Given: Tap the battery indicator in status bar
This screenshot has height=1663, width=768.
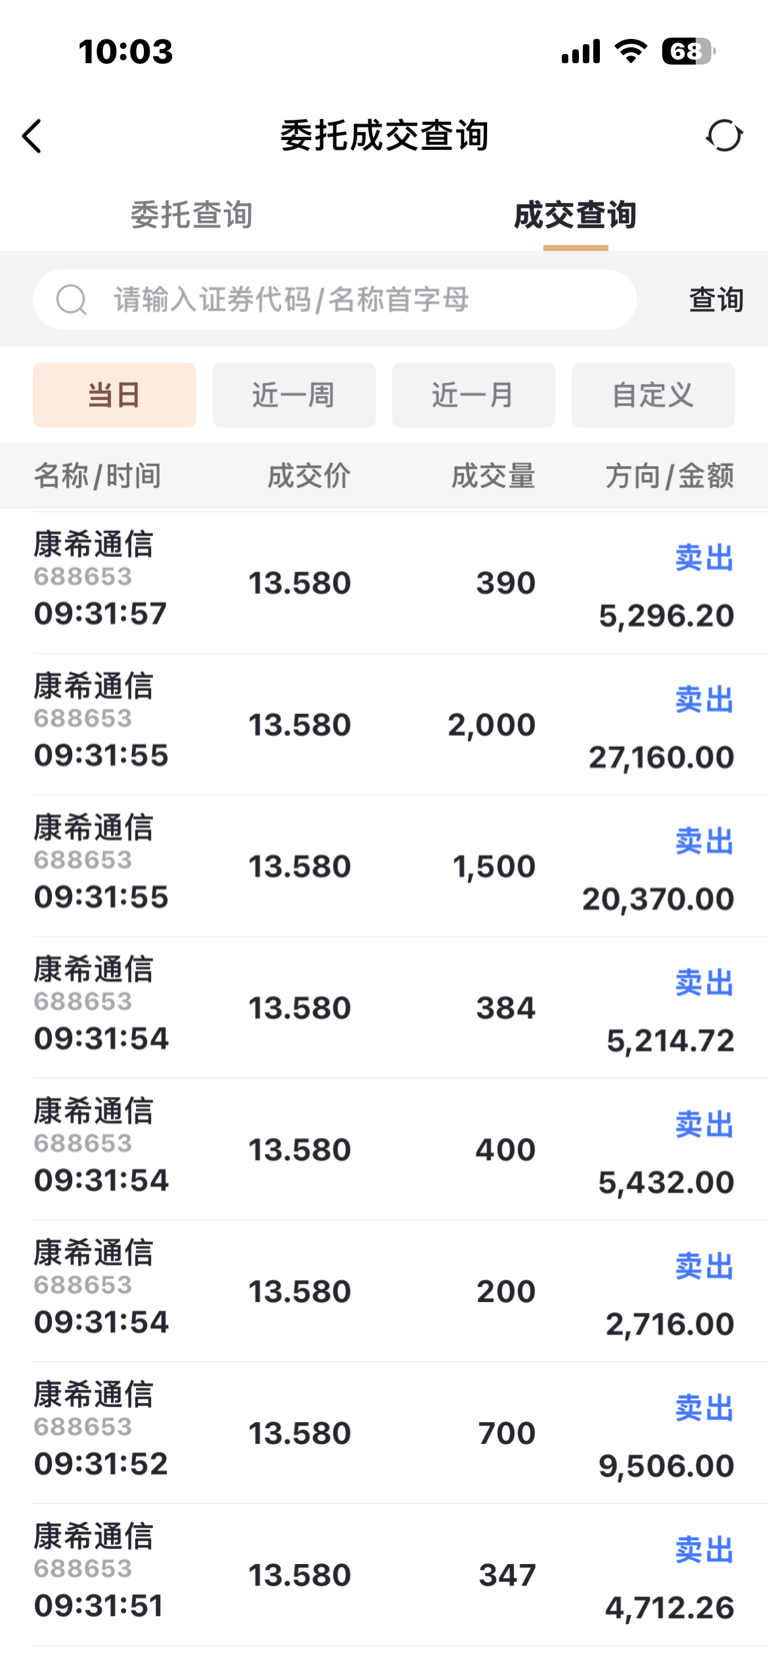Looking at the screenshot, I should pos(687,51).
